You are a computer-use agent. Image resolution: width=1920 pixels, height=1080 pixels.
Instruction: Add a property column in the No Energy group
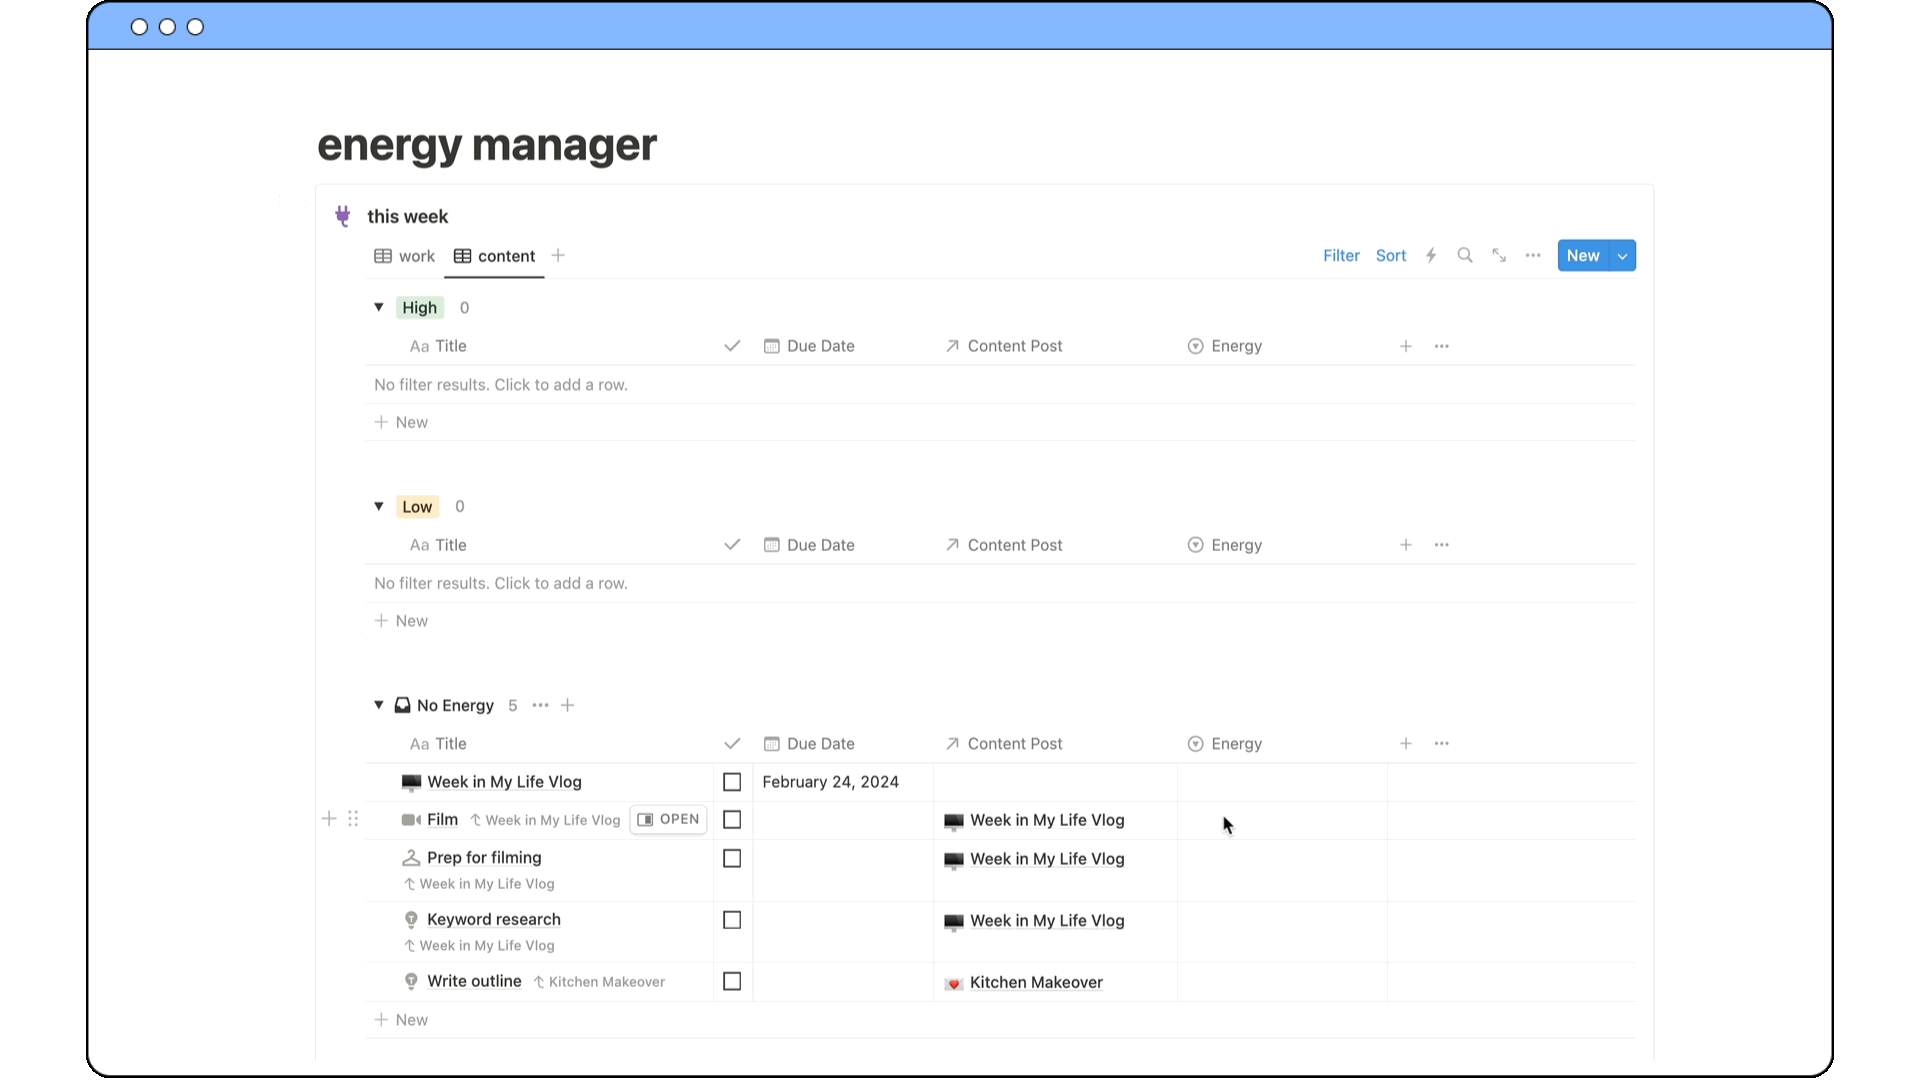pos(1406,744)
